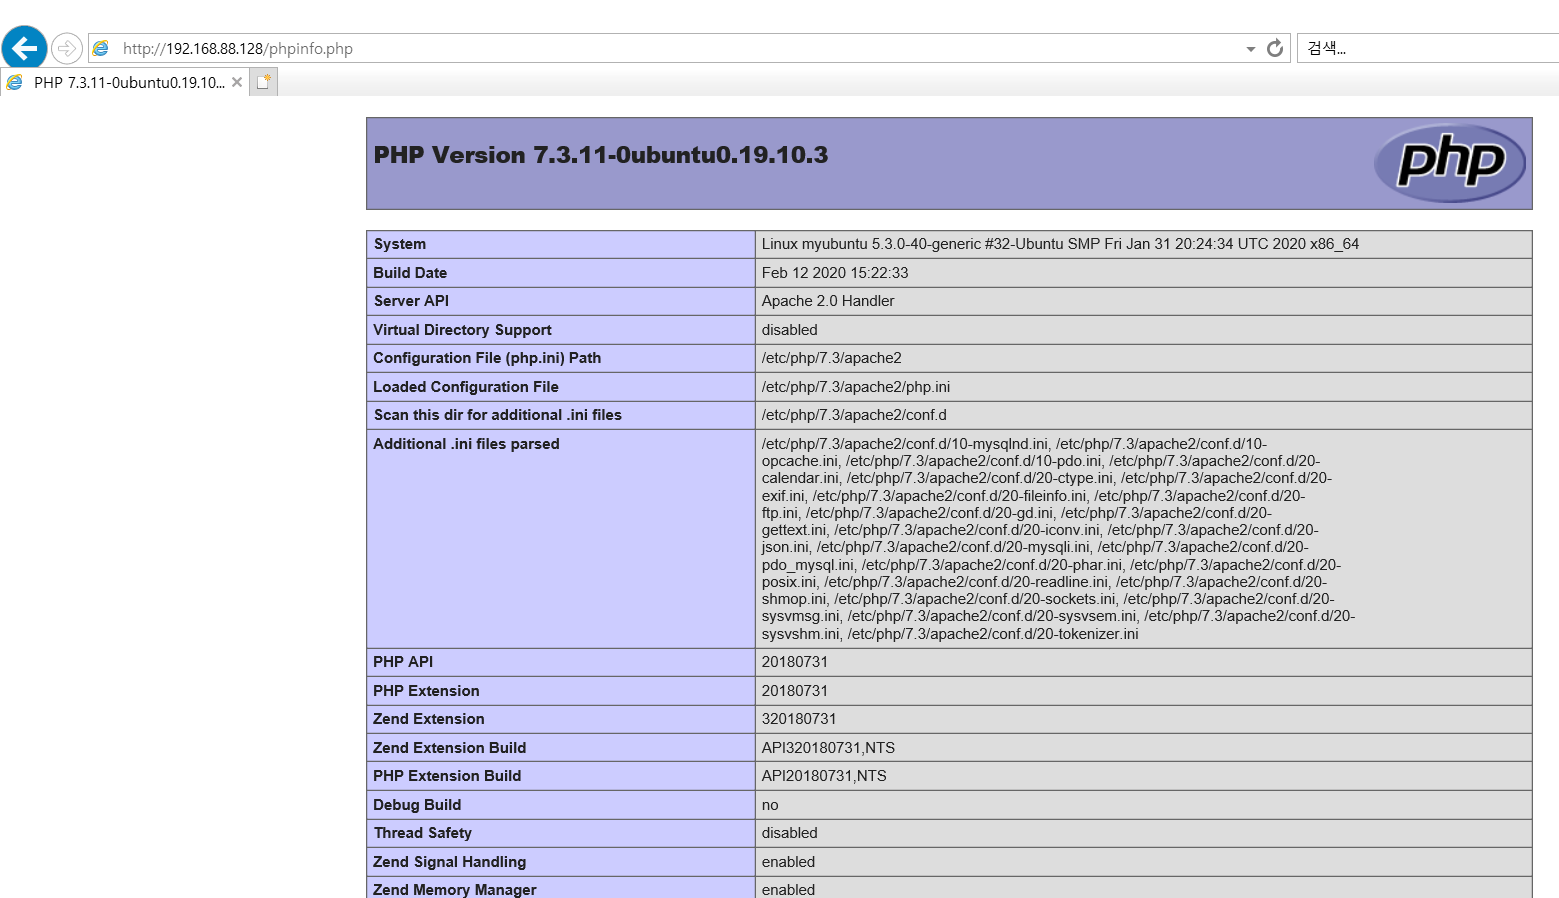Click the /etc/php/7.3/apache2 path value

coord(832,358)
